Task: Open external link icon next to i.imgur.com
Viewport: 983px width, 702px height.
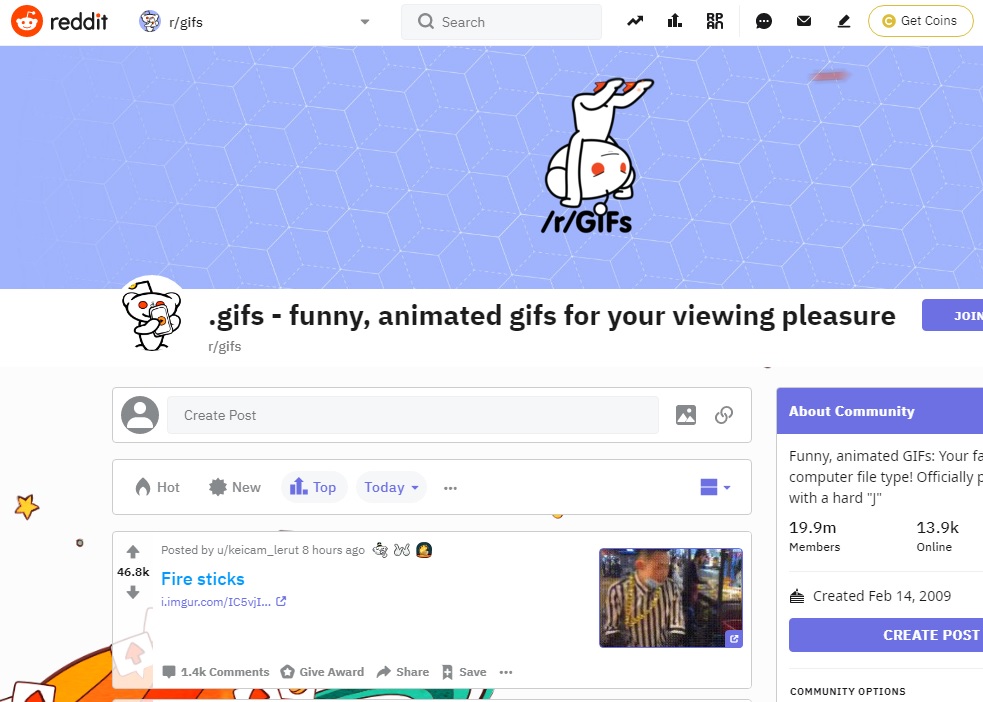Action: coord(281,601)
